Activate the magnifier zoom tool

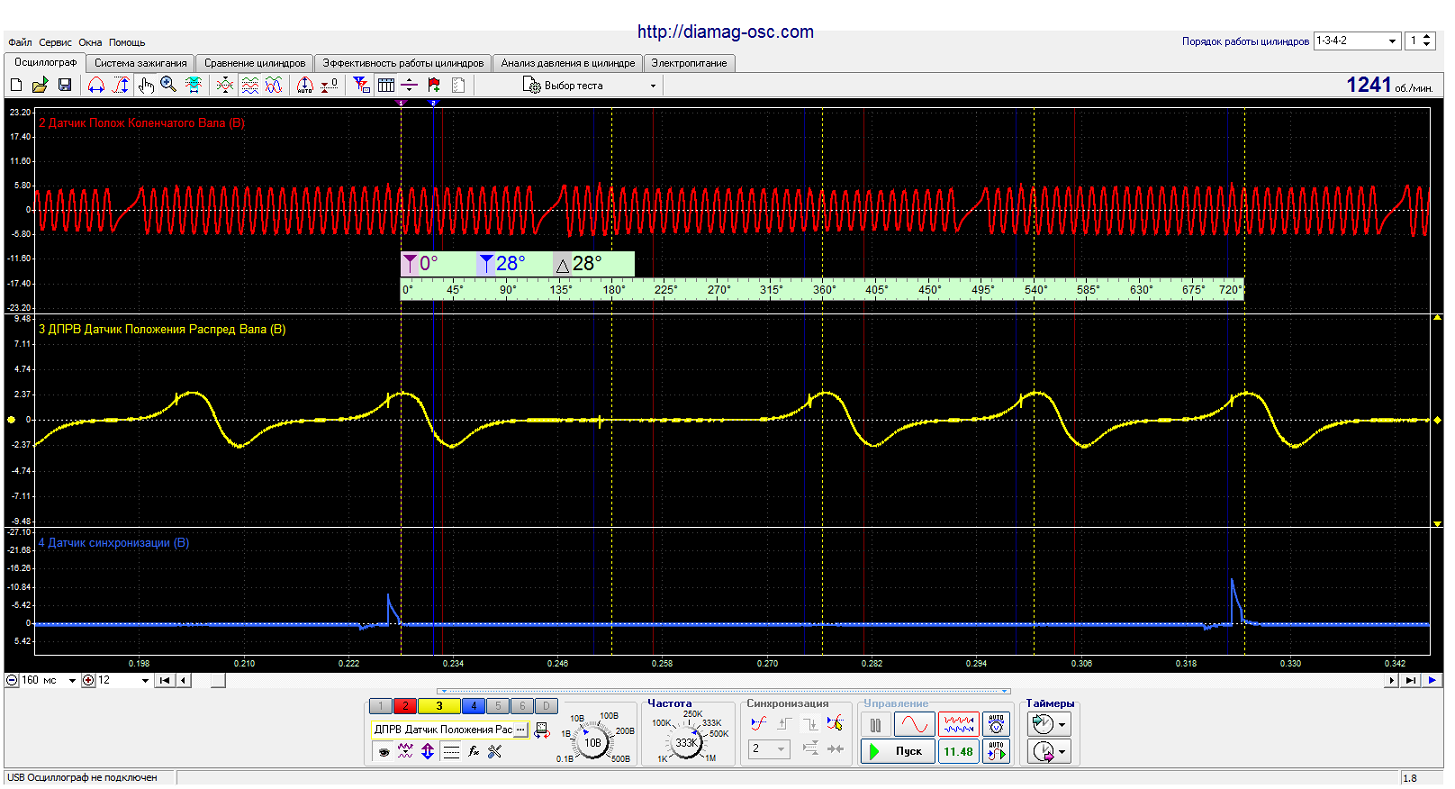tap(168, 85)
